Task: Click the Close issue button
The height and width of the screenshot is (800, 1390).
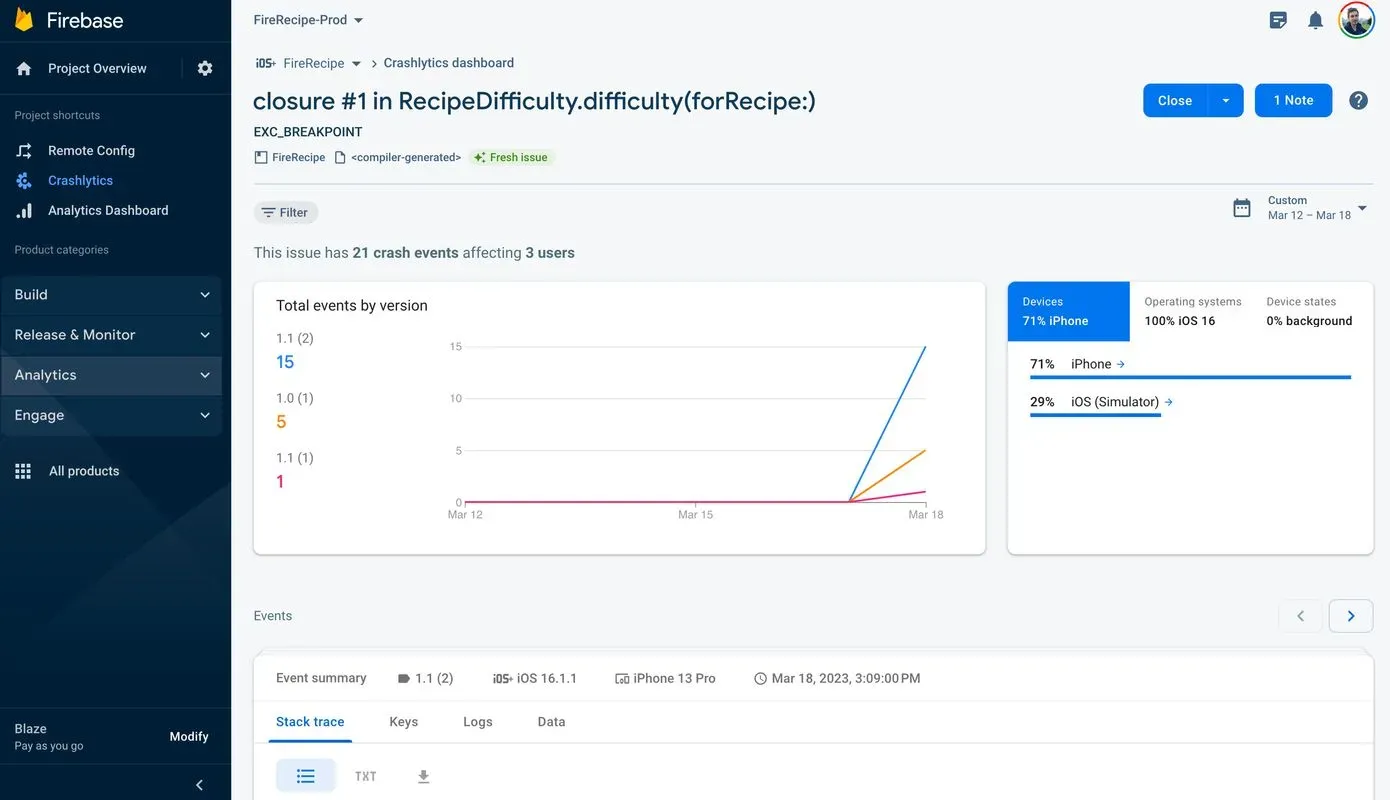Action: coord(1175,100)
